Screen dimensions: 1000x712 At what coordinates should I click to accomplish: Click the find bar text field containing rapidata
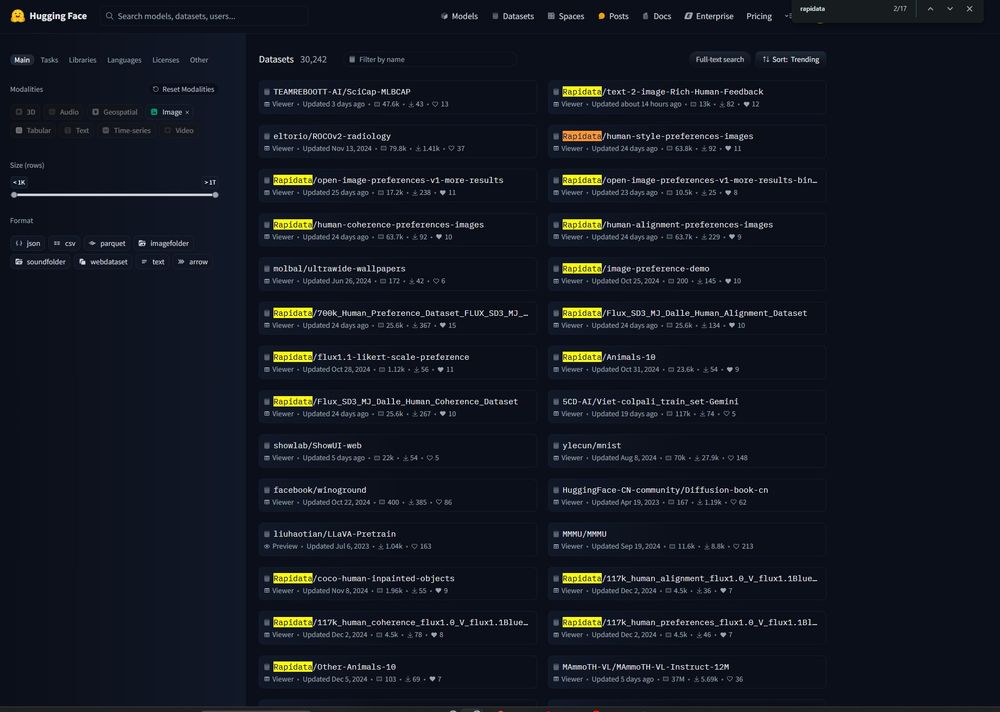click(842, 9)
